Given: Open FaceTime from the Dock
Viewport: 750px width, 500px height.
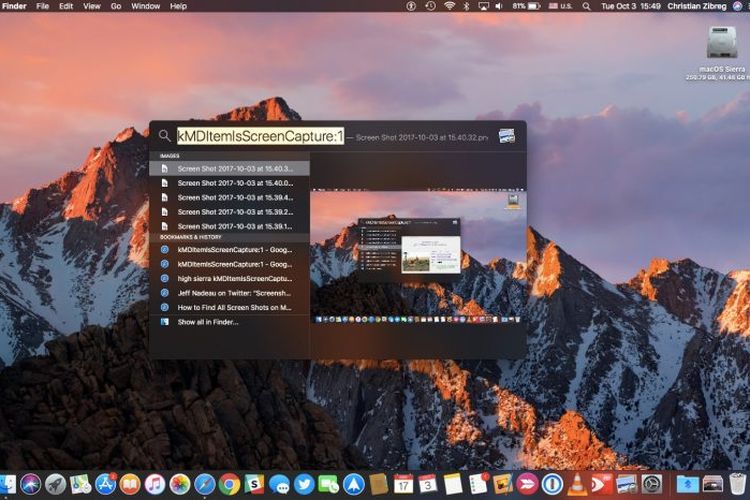Looking at the screenshot, I should pyautogui.click(x=329, y=485).
